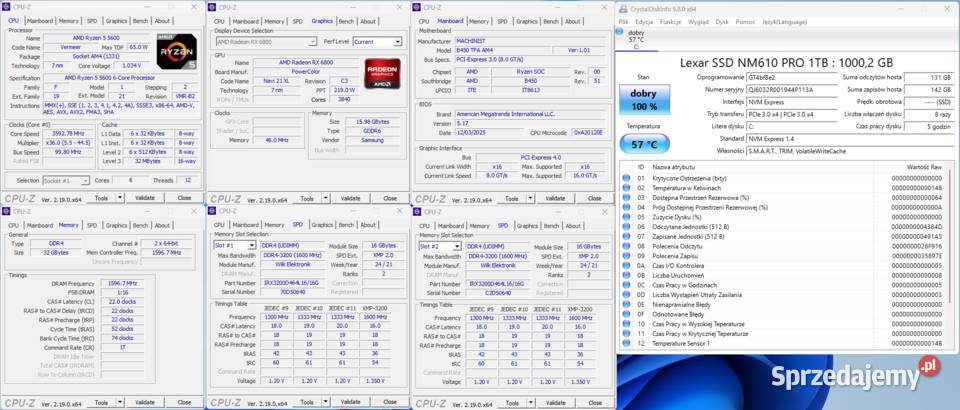This screenshot has height=410, width=960.
Task: Click Tools button in Slot #1 SPD window
Action: pyautogui.click(x=307, y=402)
